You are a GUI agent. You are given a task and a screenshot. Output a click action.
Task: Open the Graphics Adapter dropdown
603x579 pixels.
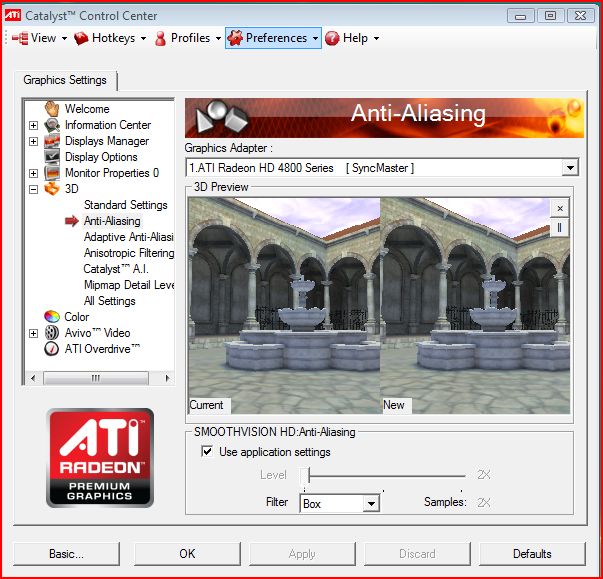pos(570,168)
